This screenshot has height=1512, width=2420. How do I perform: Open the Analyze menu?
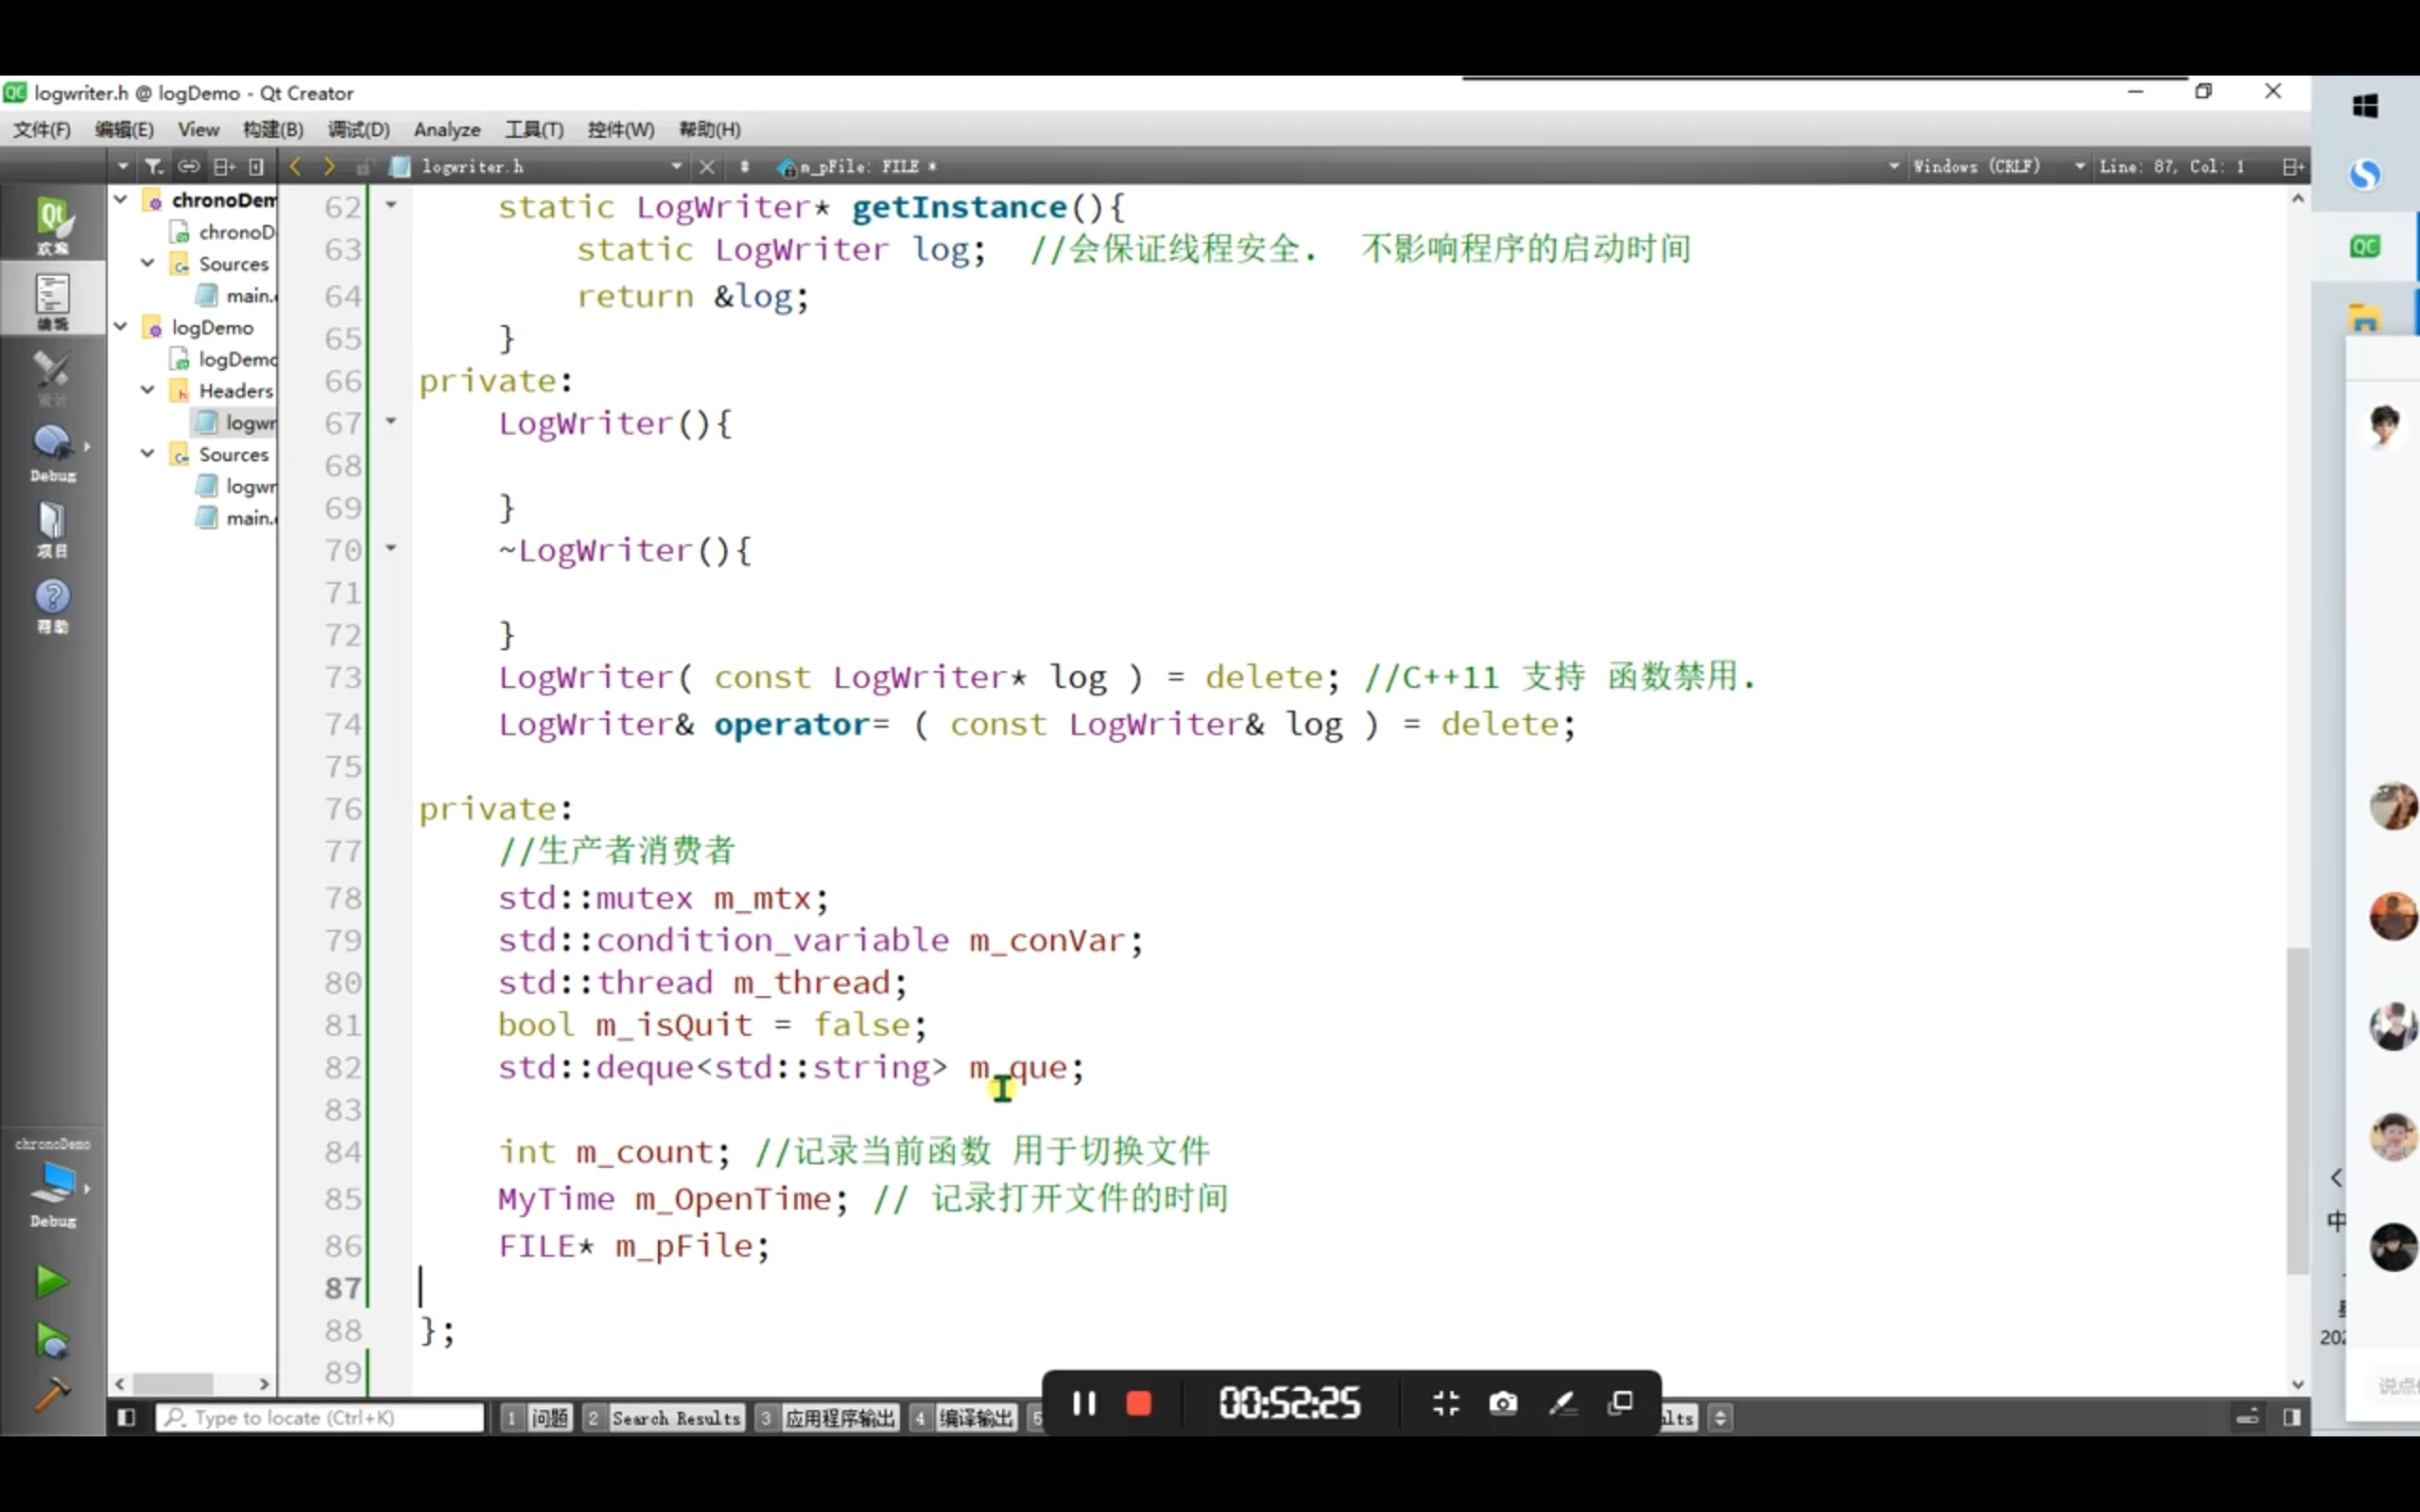[447, 129]
